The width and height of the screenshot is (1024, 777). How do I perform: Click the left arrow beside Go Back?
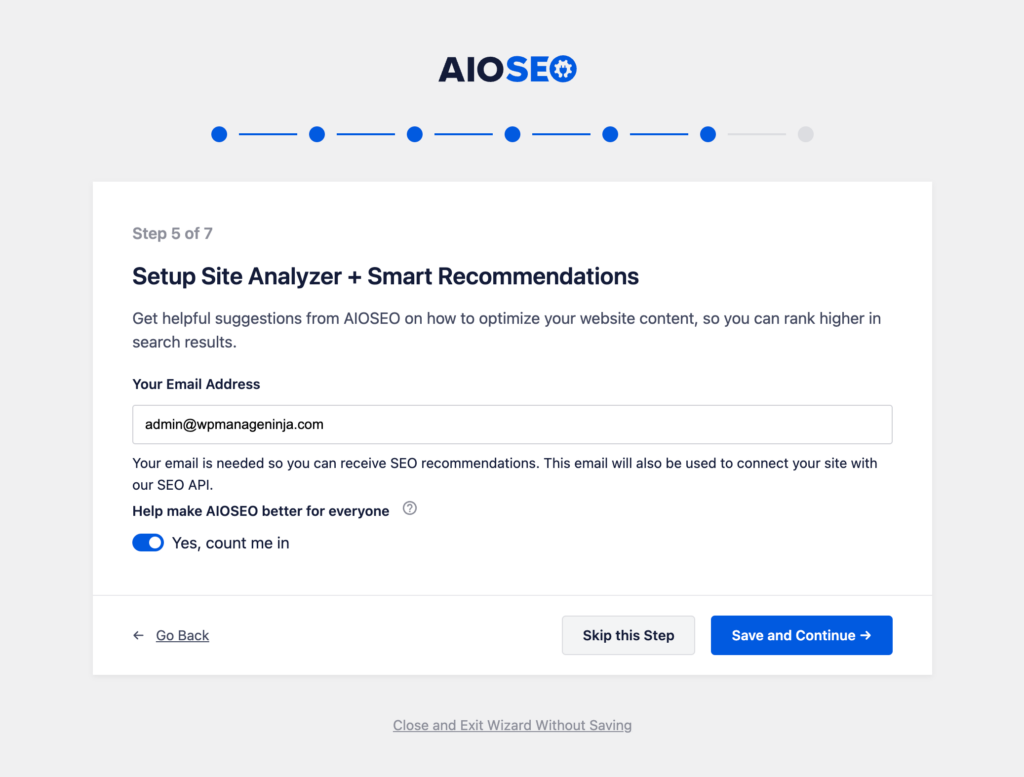(x=137, y=635)
